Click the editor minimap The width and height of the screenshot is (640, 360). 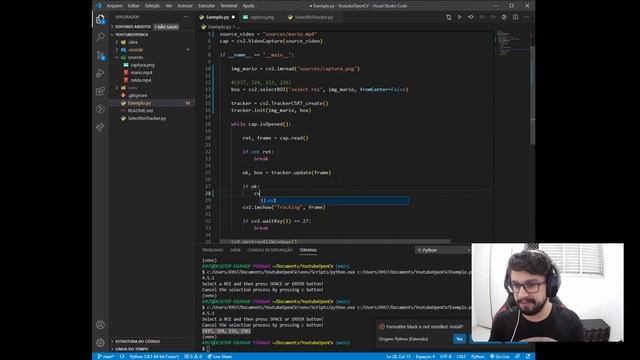point(511,43)
